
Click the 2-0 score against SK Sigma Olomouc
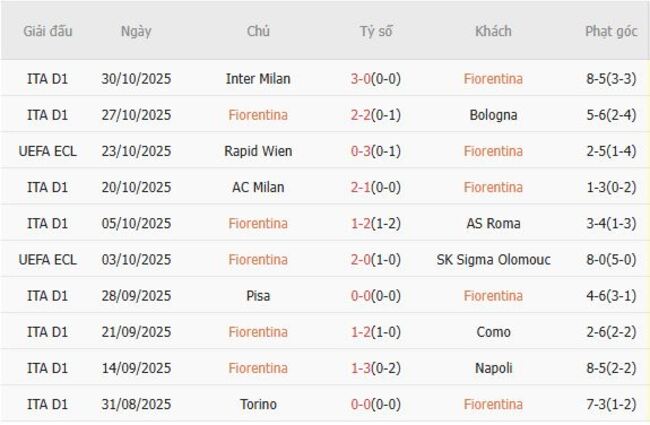click(362, 260)
